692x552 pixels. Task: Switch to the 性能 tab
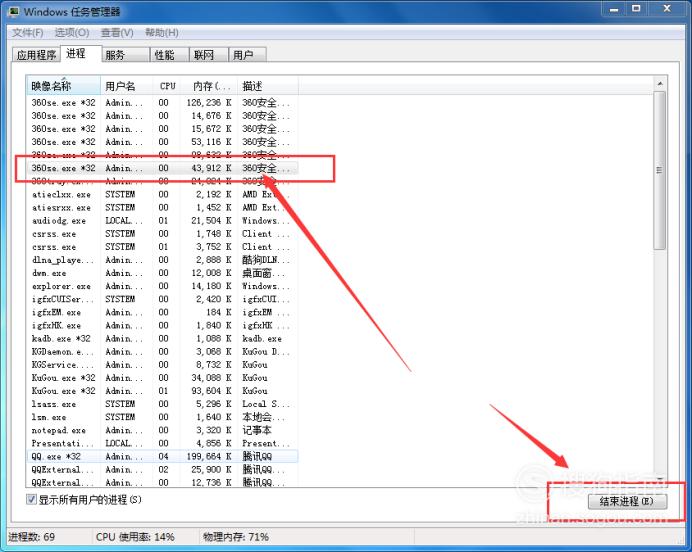(x=169, y=55)
